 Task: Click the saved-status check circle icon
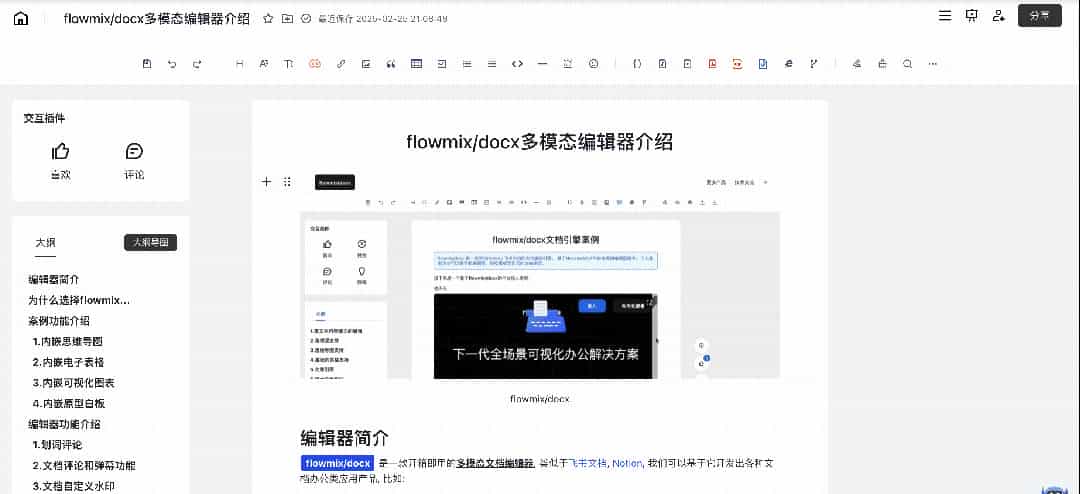(x=307, y=19)
